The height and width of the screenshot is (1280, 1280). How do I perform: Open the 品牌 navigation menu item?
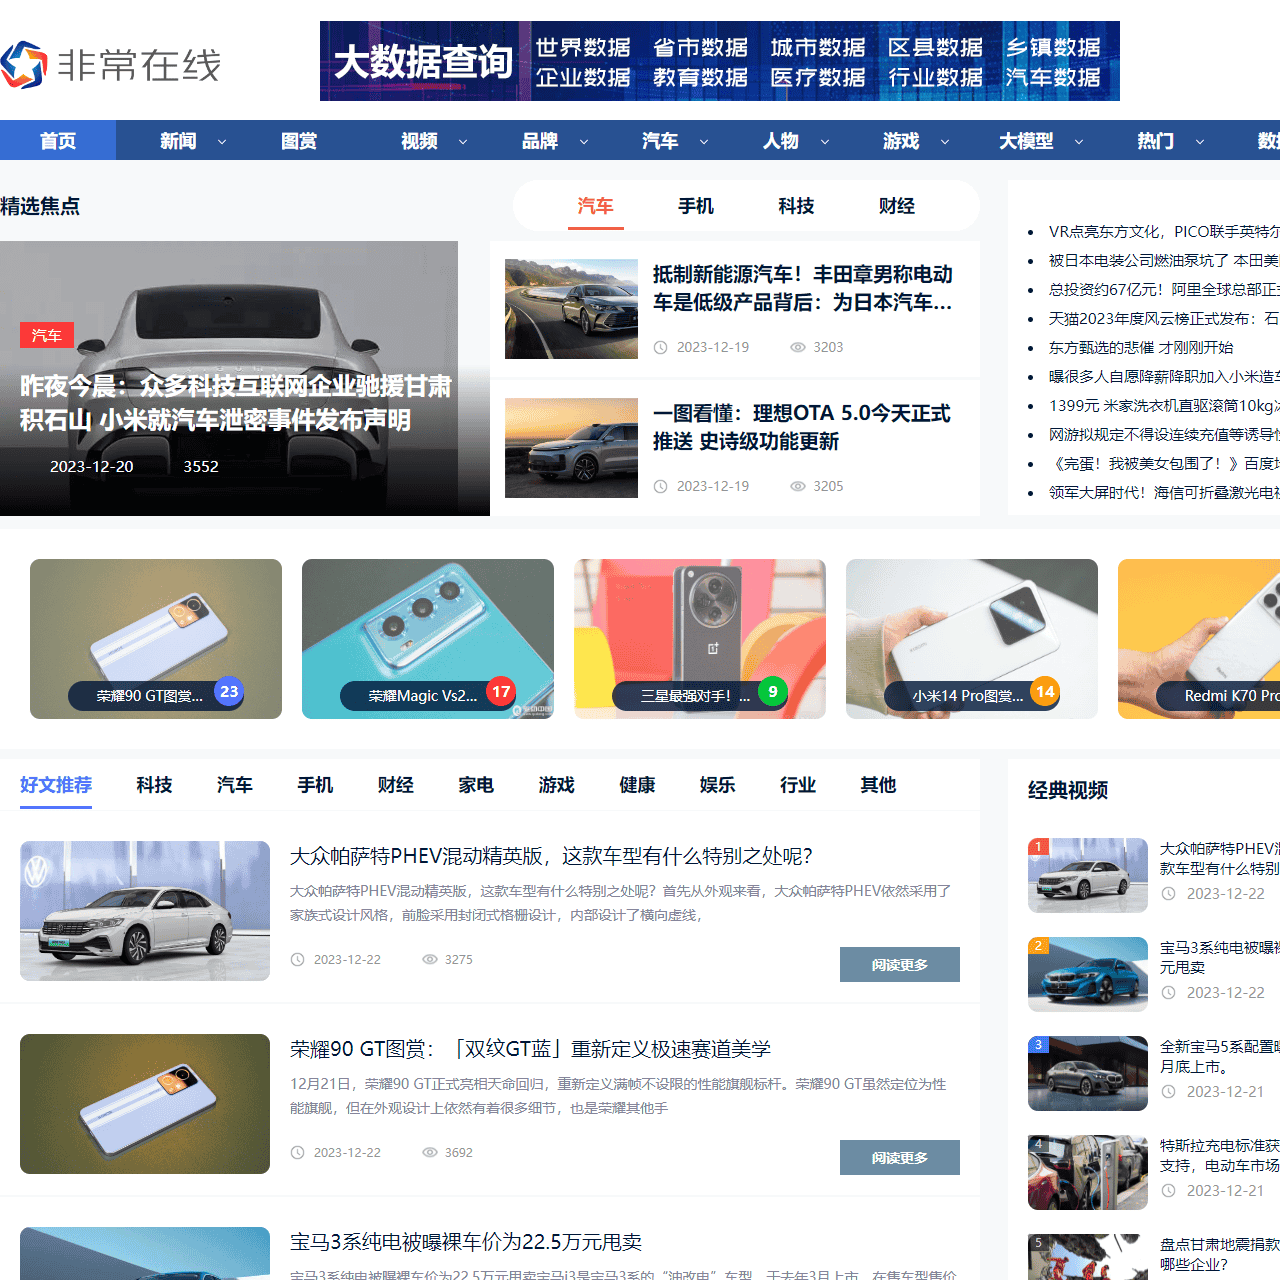coord(540,141)
